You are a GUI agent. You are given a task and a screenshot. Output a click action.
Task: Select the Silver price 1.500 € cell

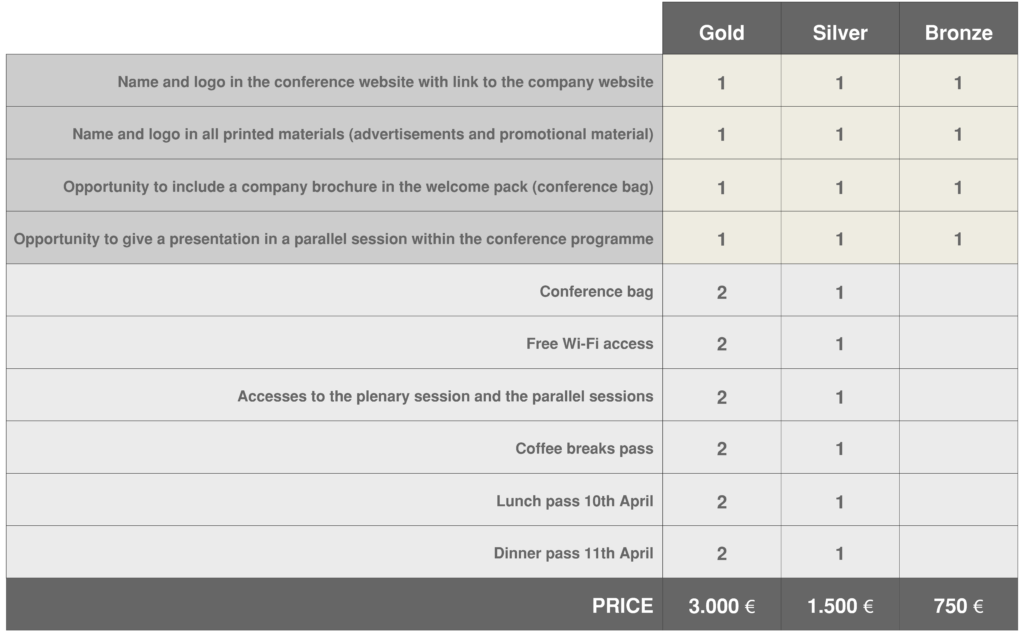coord(839,606)
